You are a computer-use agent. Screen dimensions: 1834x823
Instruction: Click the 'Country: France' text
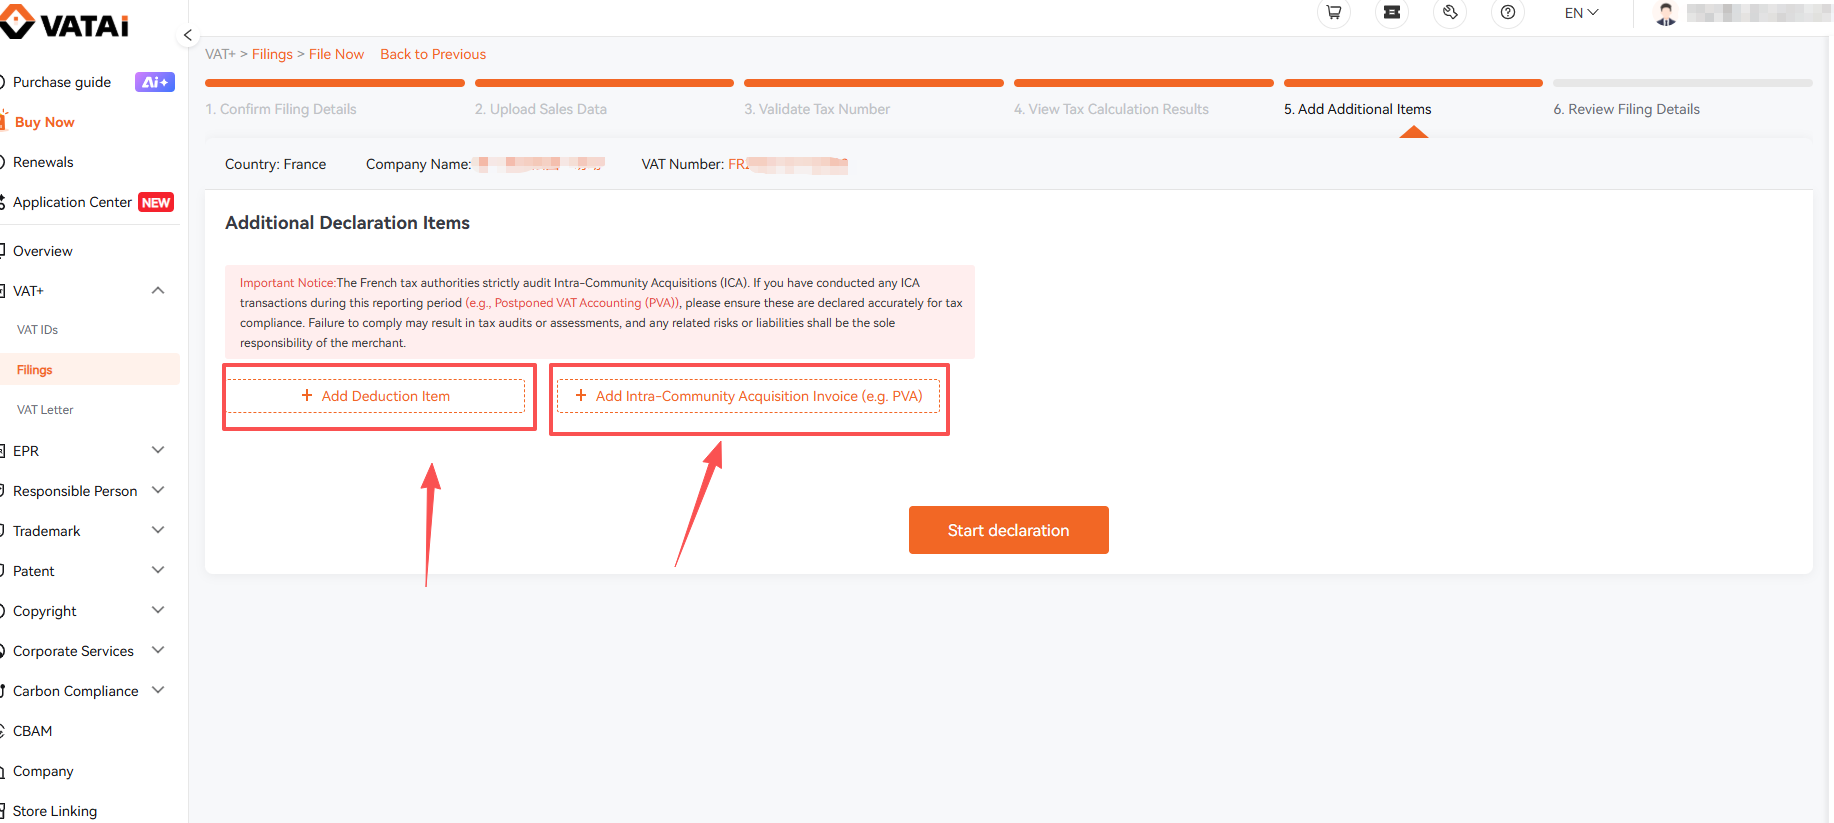(x=275, y=164)
